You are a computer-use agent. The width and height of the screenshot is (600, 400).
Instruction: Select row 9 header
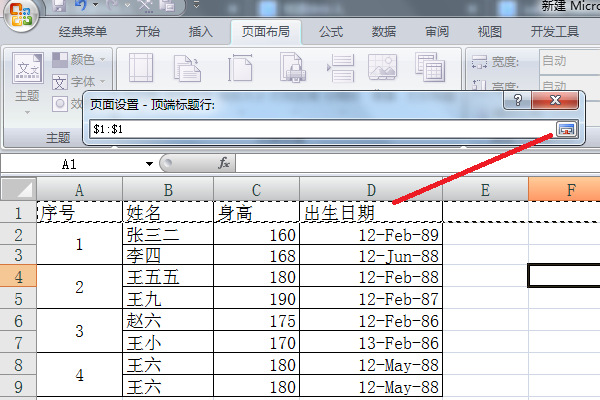point(18,386)
